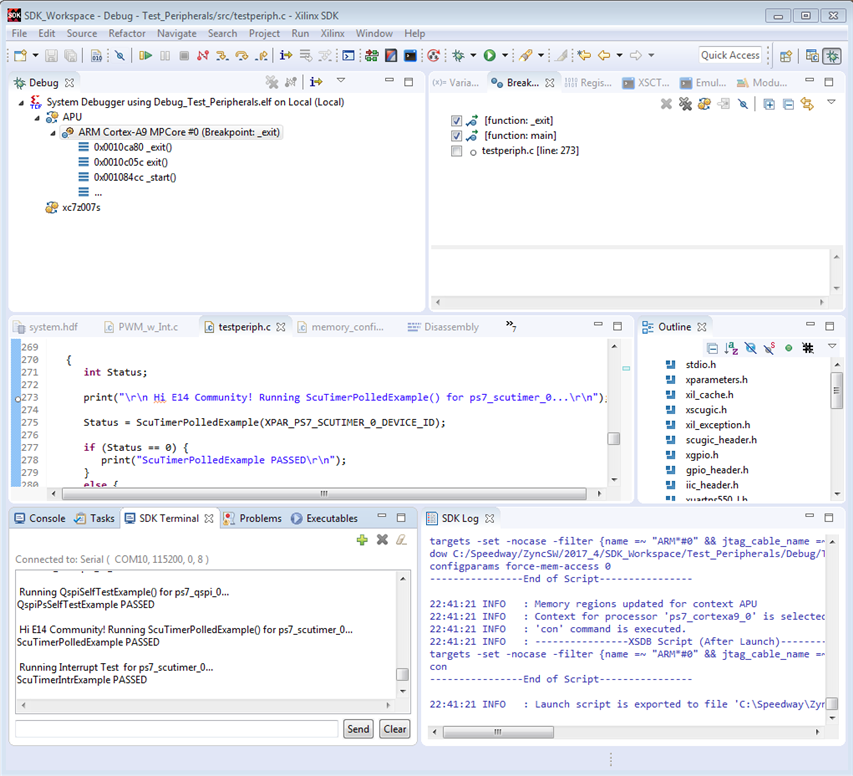The height and width of the screenshot is (776, 853).
Task: Click the New toolbar icon
Action: pos(21,55)
